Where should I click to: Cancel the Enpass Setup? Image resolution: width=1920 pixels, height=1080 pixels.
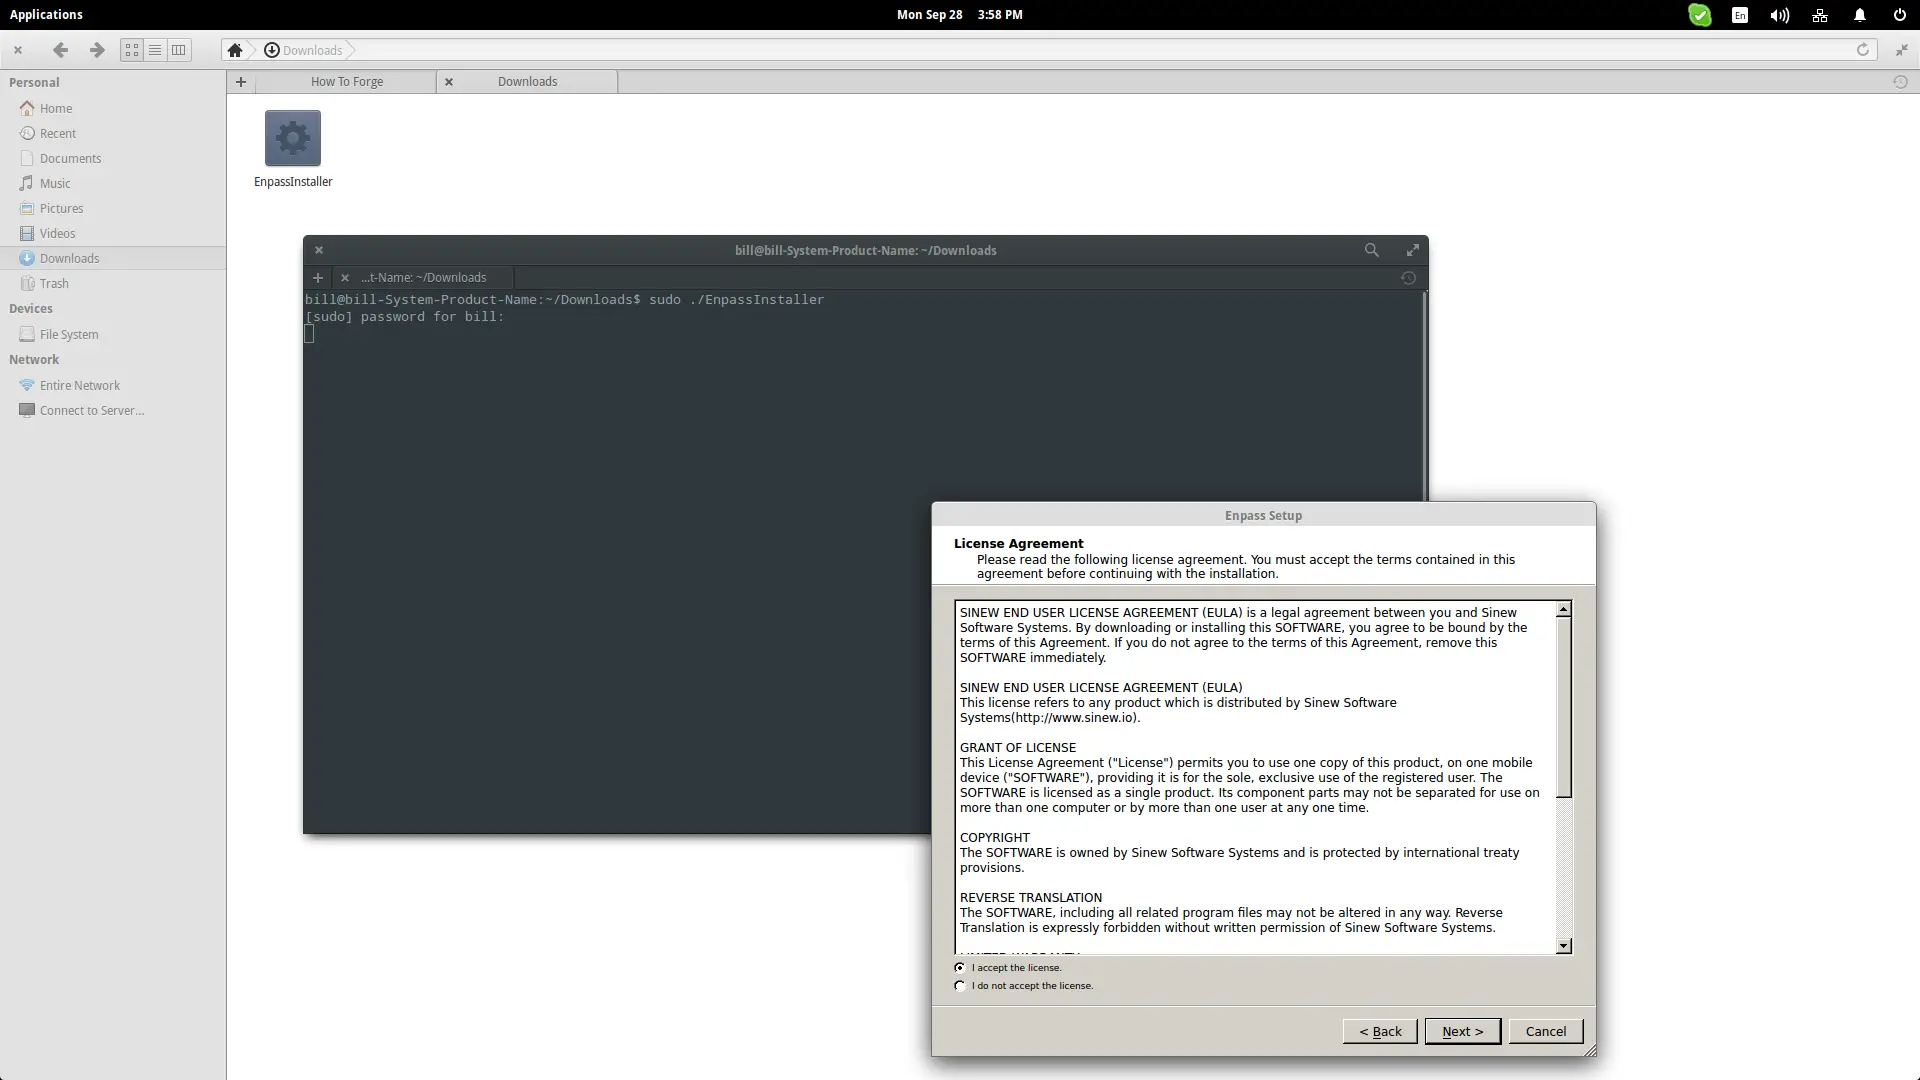click(1545, 1031)
